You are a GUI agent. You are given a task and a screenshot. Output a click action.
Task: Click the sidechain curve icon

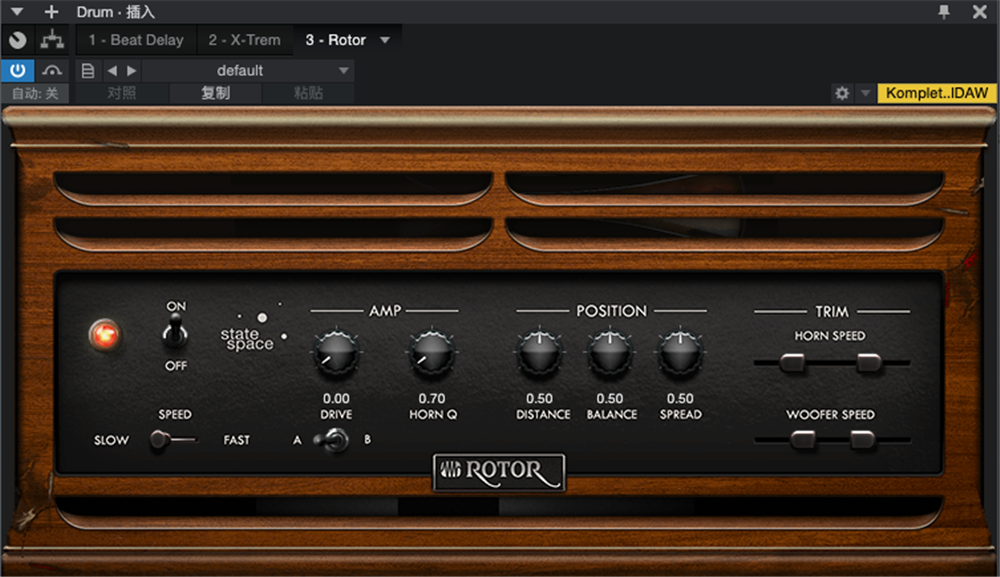[x=52, y=70]
